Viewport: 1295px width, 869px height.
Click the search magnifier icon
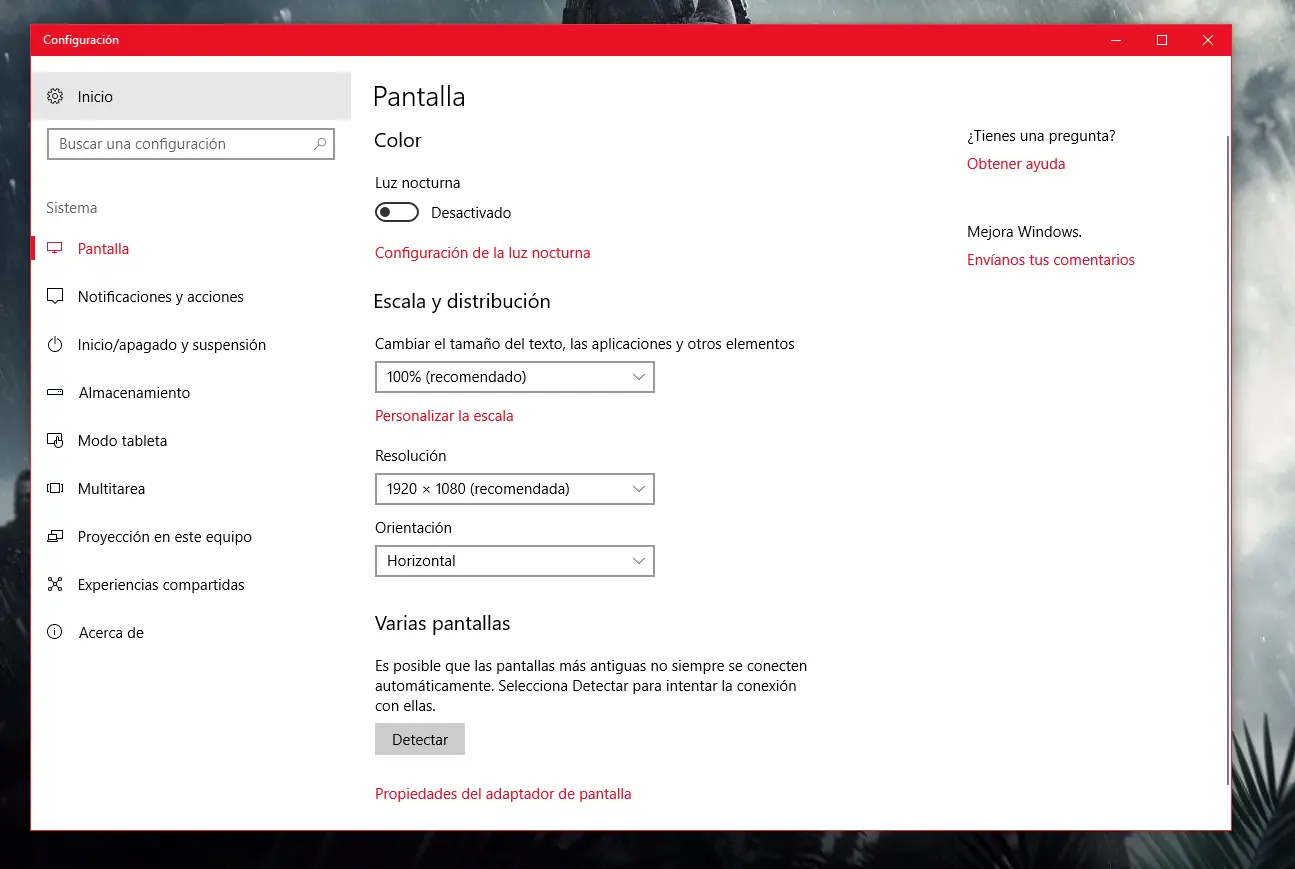[320, 144]
